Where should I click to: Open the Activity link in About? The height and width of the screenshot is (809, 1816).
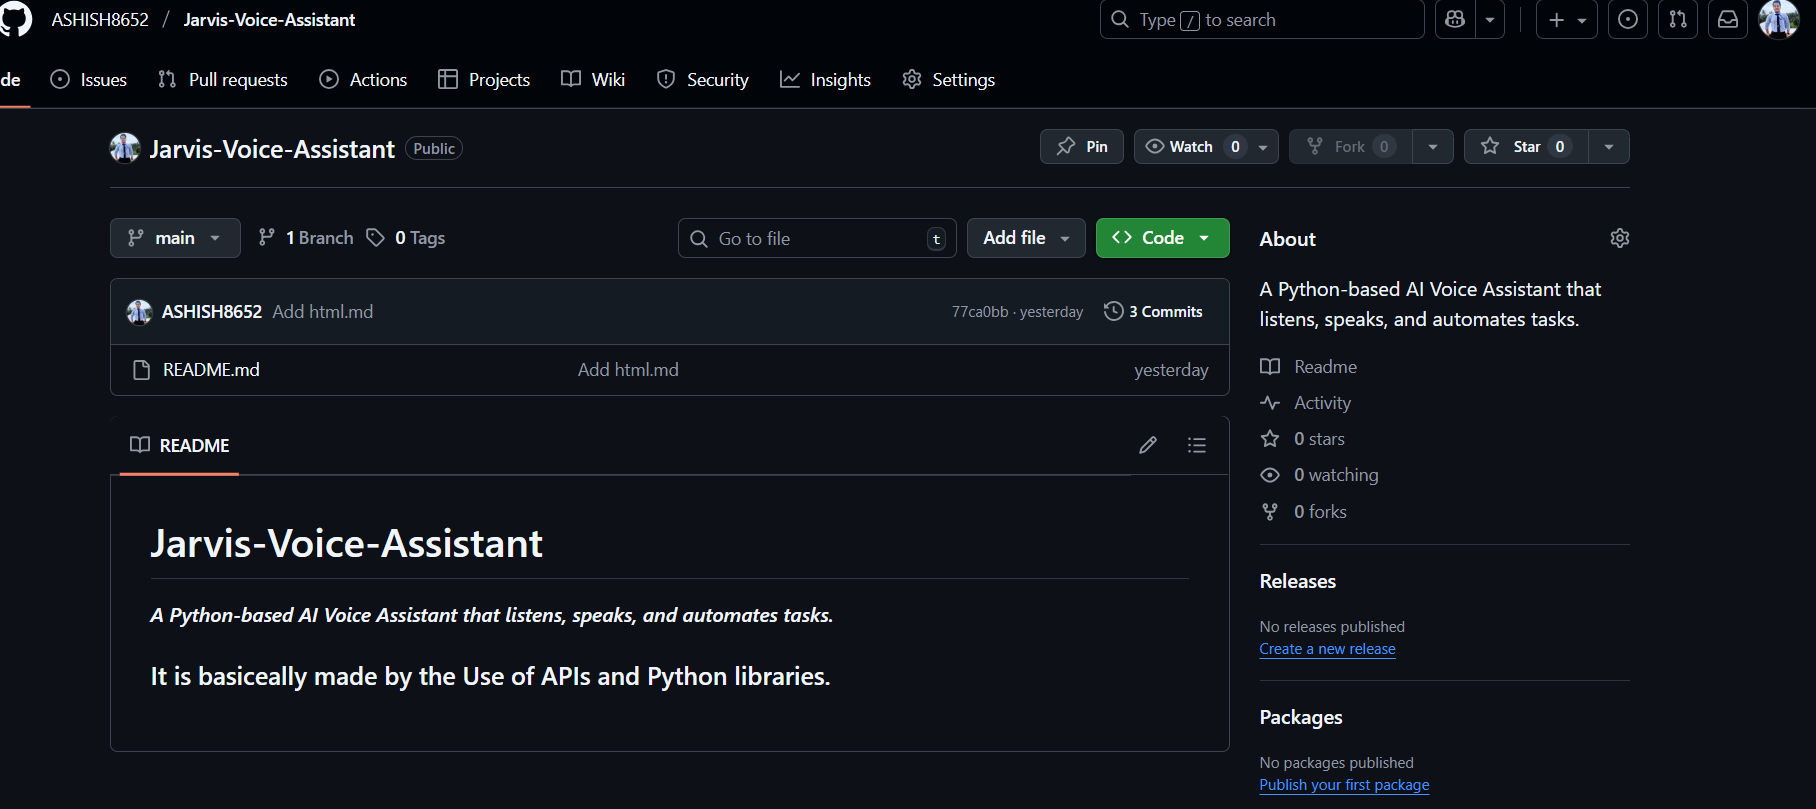pos(1305,403)
